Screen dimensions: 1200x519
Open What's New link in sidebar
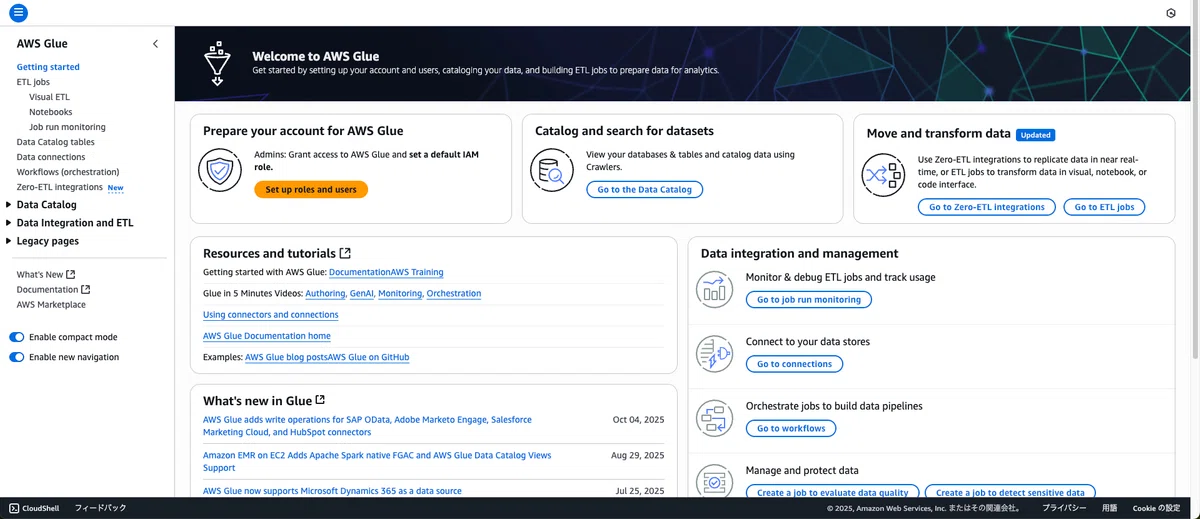tap(46, 274)
